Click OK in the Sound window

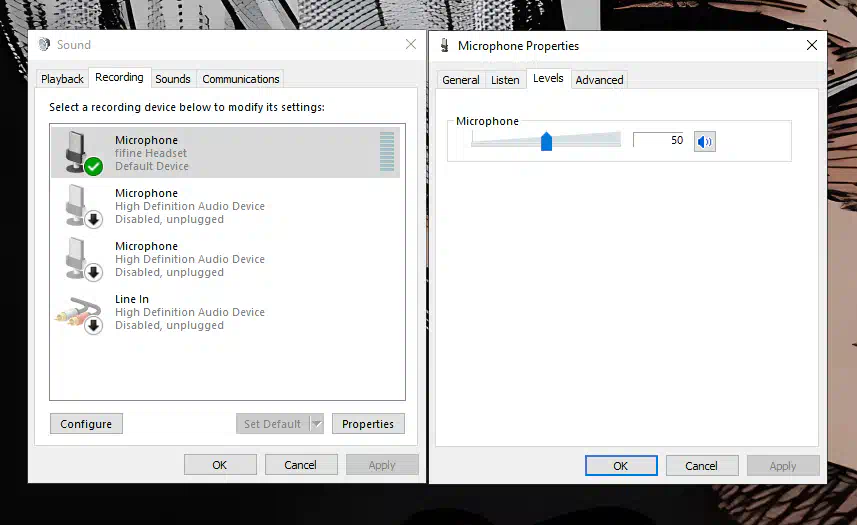click(220, 465)
